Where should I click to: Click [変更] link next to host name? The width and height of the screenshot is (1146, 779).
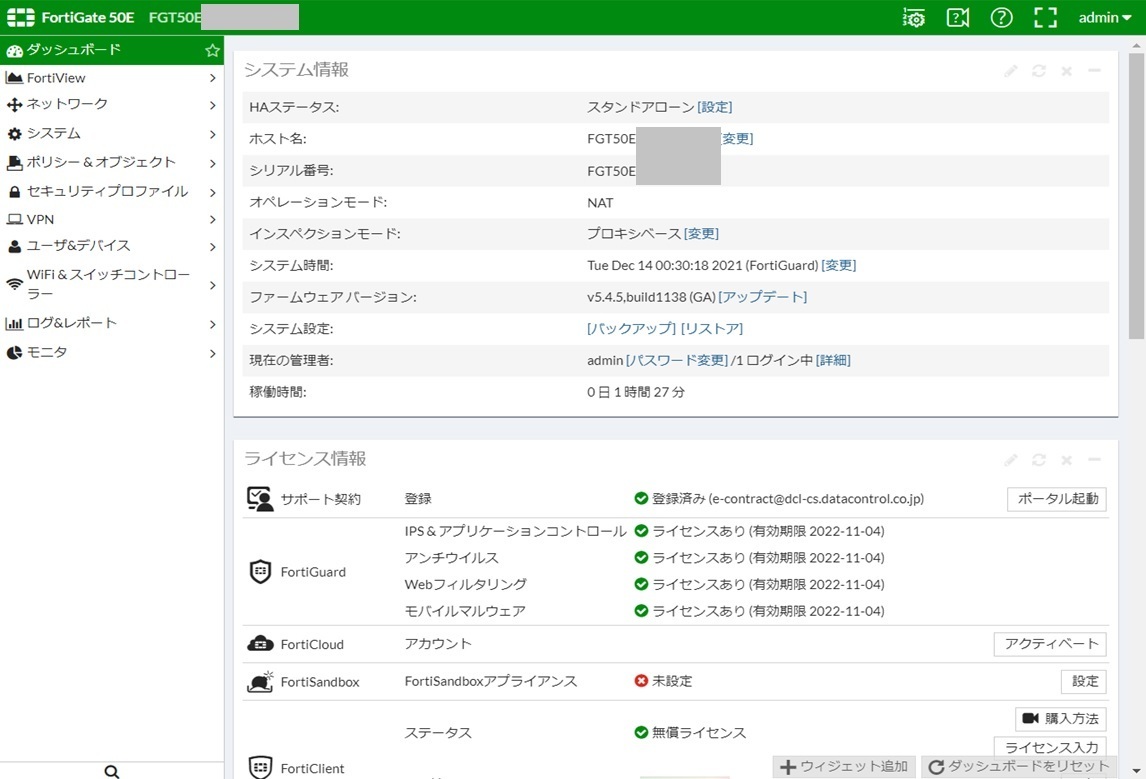tap(737, 139)
